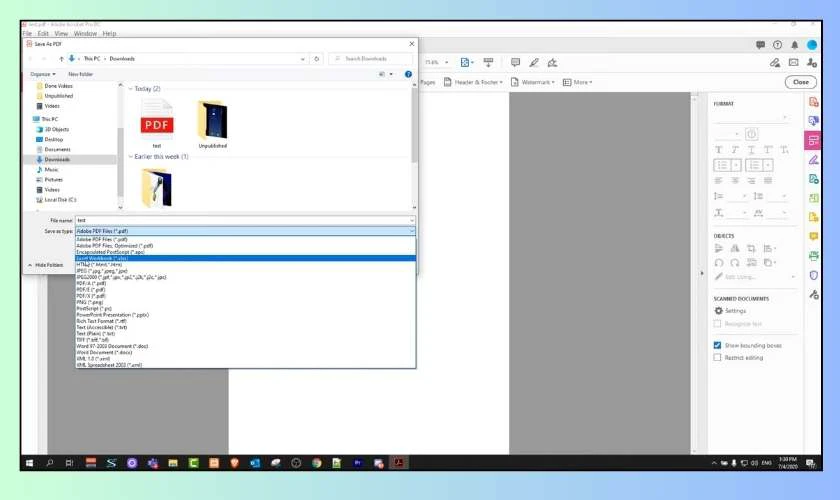
Task: Expand the File name history dropdown arrow
Action: pyautogui.click(x=412, y=220)
